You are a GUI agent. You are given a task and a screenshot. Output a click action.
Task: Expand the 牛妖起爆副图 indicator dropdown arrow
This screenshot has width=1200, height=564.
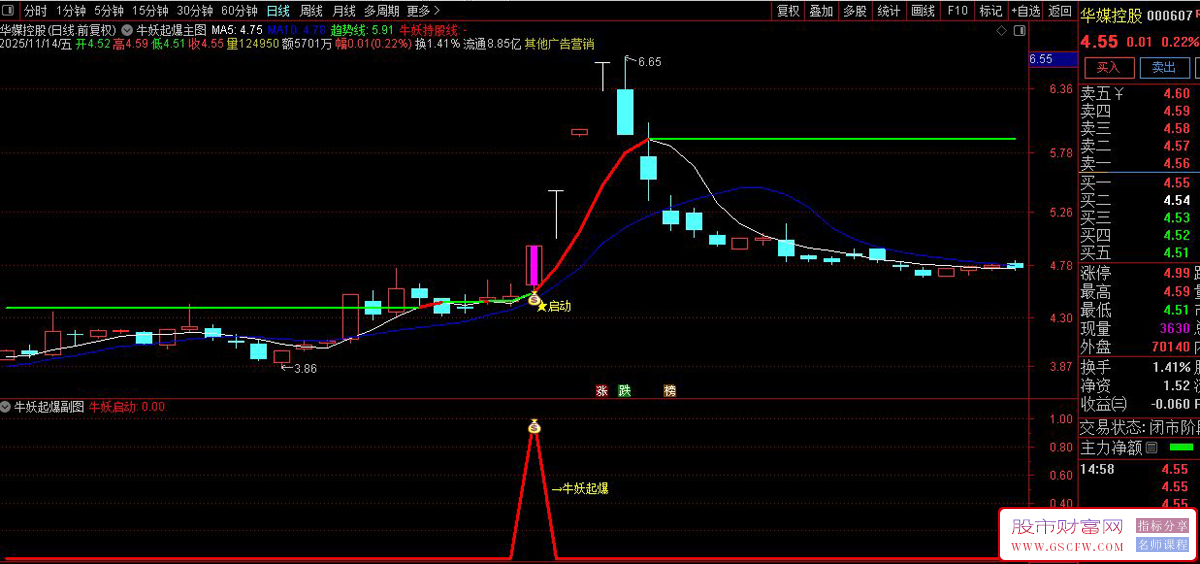(6, 407)
